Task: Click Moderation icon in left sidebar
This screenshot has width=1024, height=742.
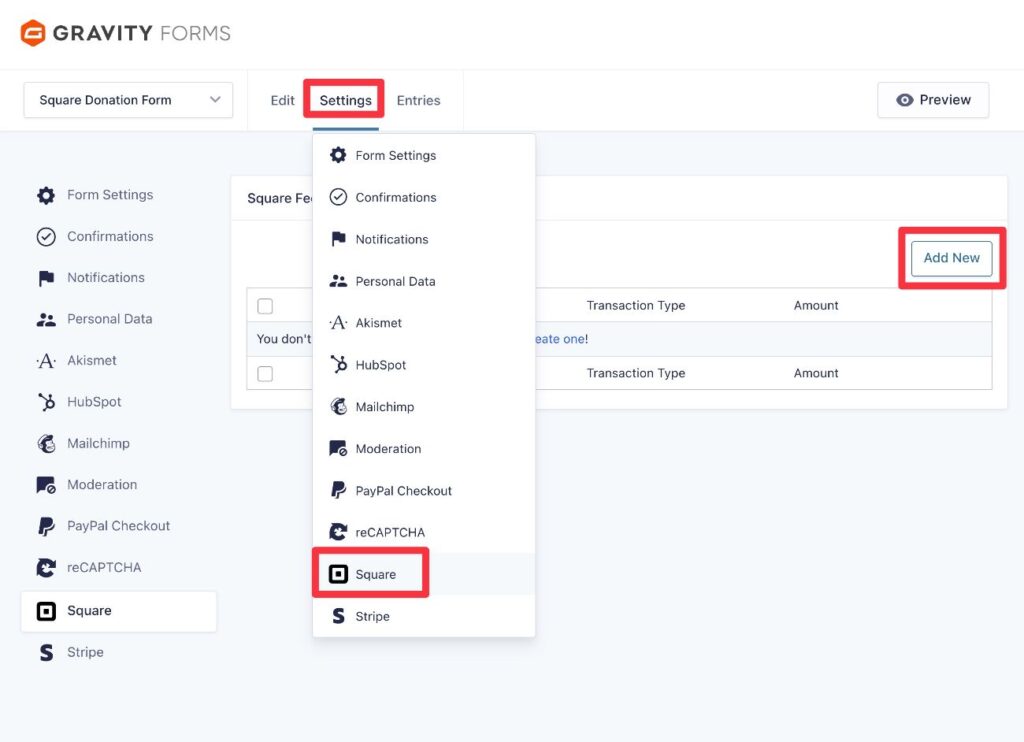Action: tap(46, 485)
